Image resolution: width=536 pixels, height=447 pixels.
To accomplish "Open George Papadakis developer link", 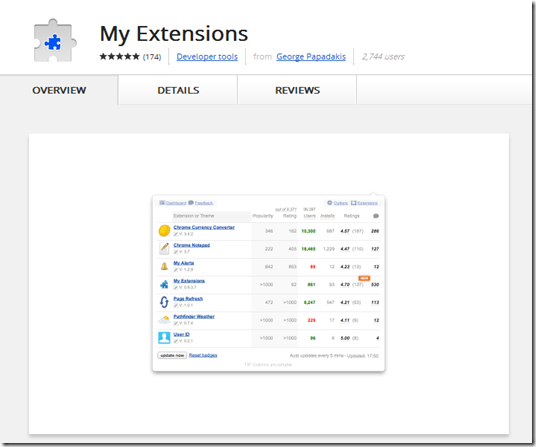I will click(x=311, y=57).
